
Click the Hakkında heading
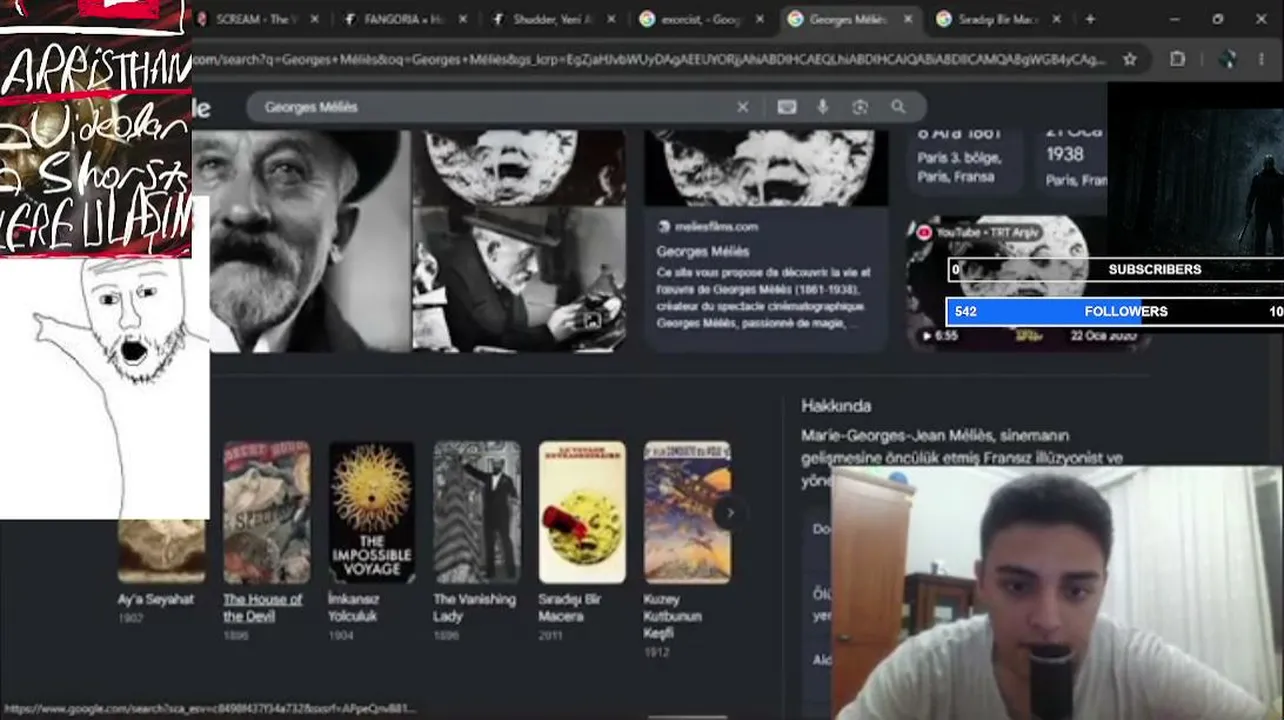[x=836, y=406]
